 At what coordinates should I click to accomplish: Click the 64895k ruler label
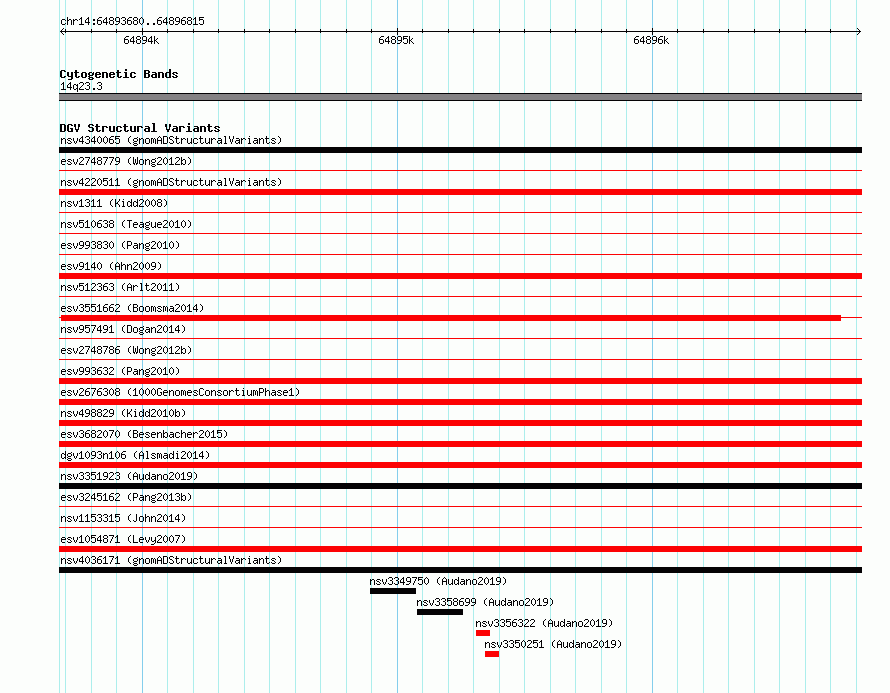click(396, 40)
